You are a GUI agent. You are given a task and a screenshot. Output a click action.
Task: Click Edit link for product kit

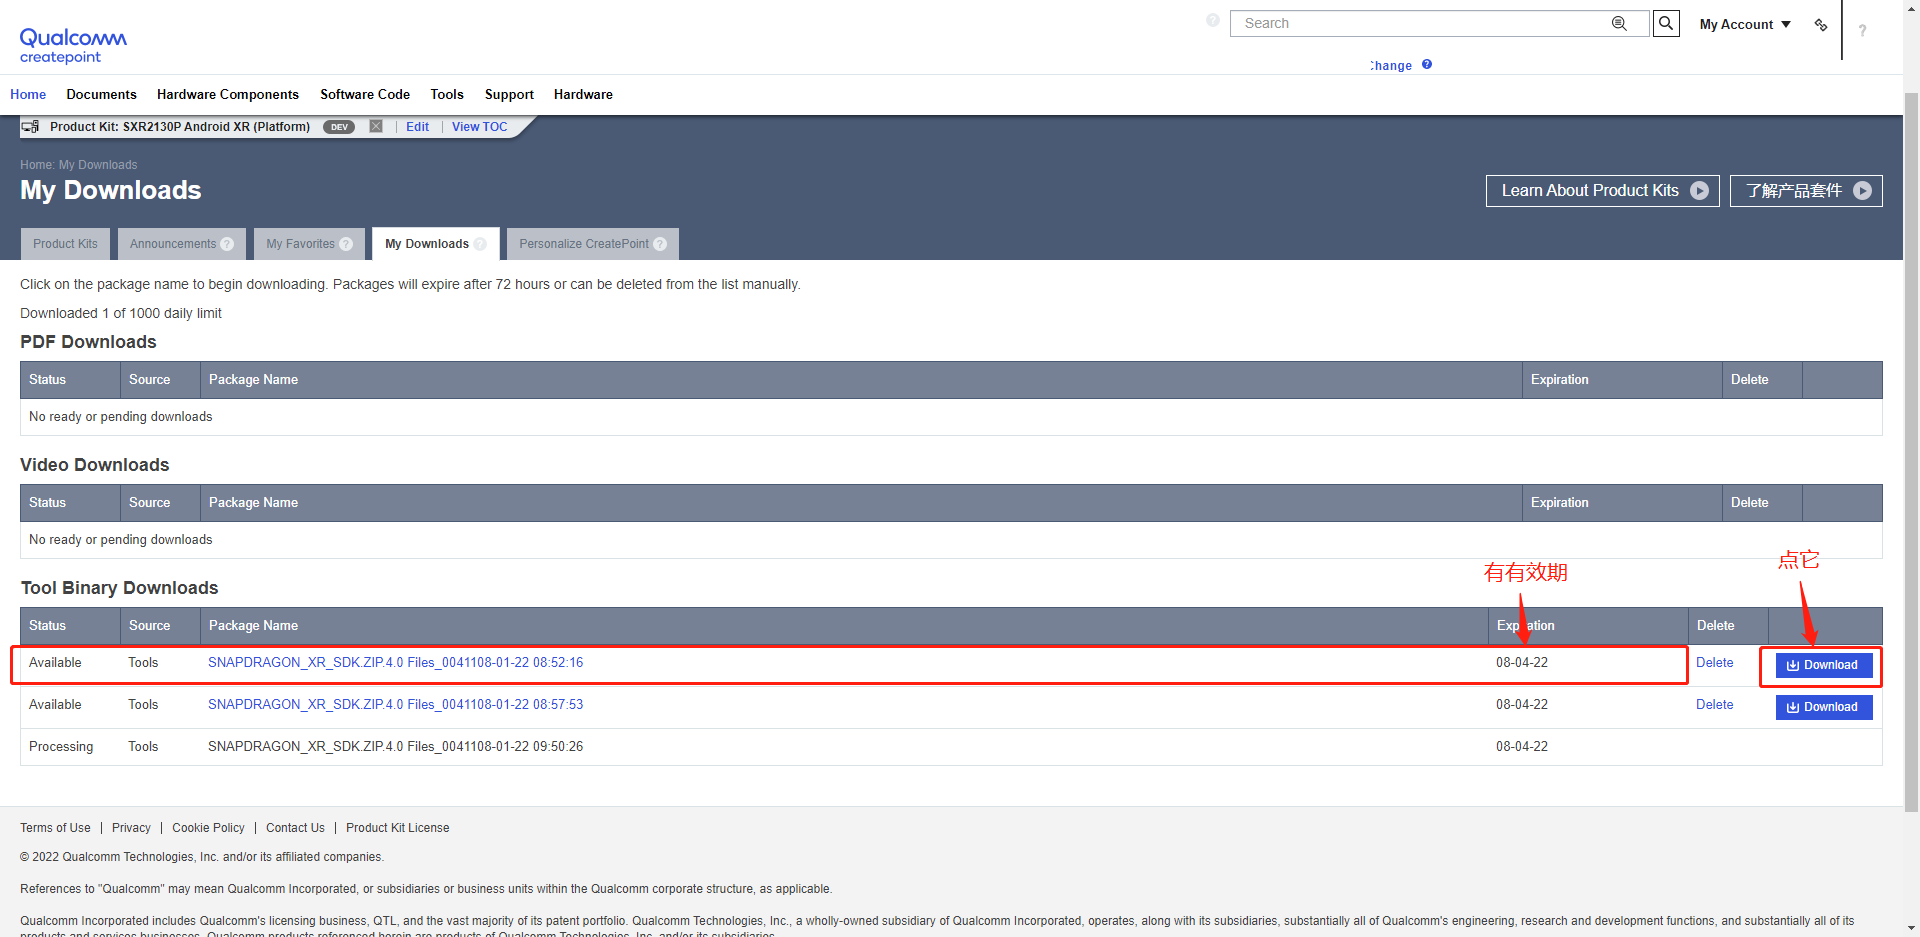pyautogui.click(x=417, y=127)
